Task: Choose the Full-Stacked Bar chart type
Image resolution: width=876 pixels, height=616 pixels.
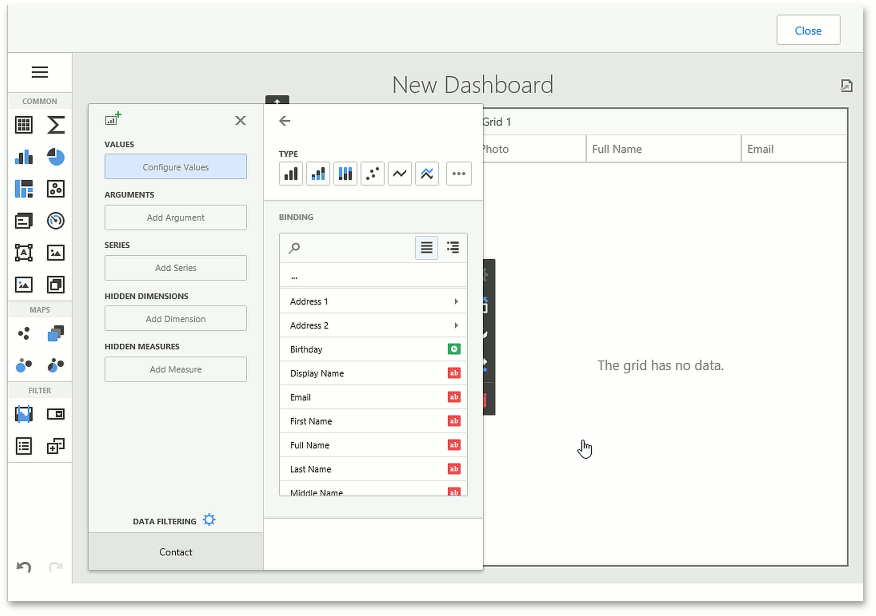Action: [345, 174]
